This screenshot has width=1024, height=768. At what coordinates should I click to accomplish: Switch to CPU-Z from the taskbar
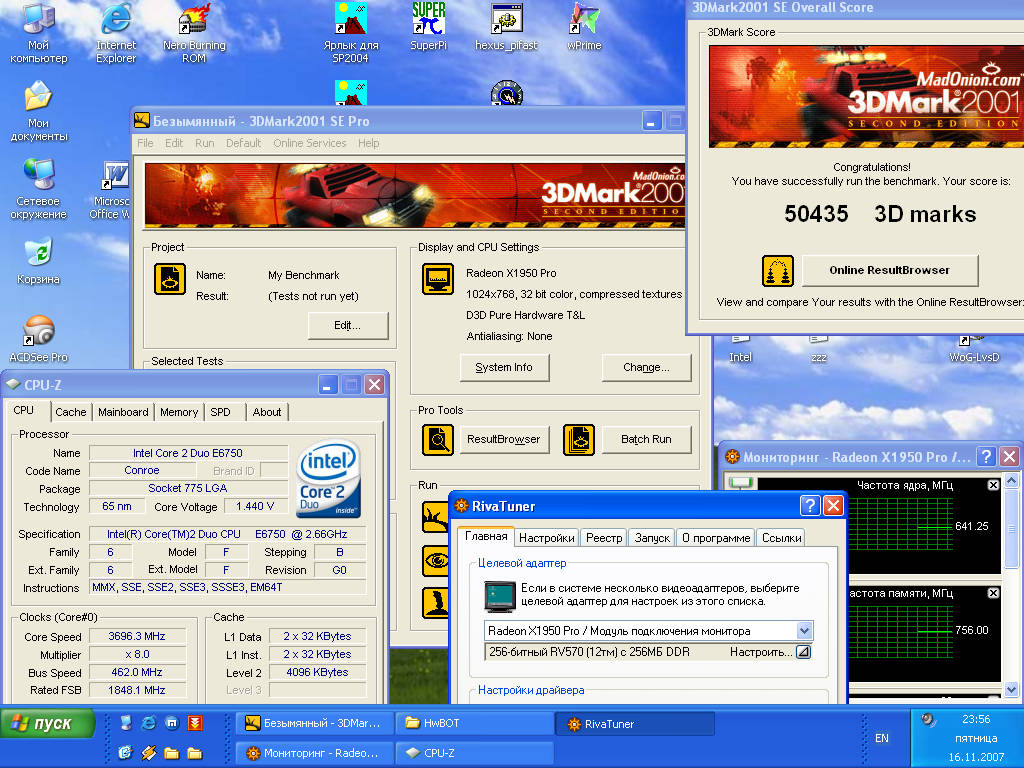click(475, 752)
